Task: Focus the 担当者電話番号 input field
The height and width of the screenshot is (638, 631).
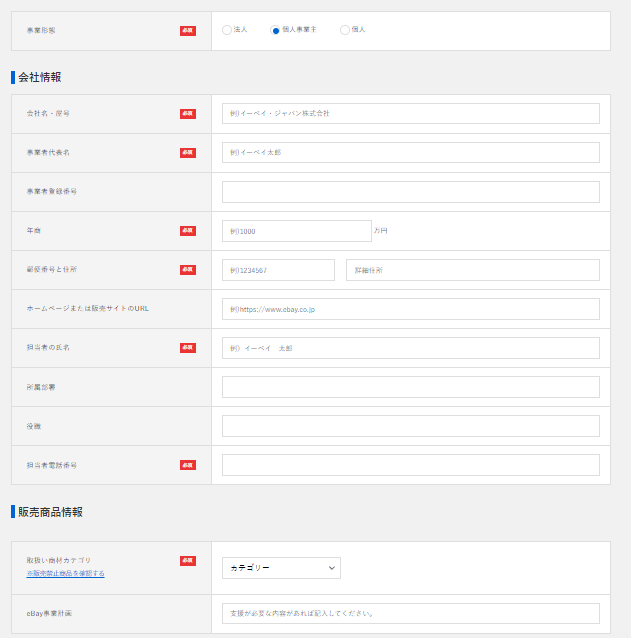Action: coord(410,465)
